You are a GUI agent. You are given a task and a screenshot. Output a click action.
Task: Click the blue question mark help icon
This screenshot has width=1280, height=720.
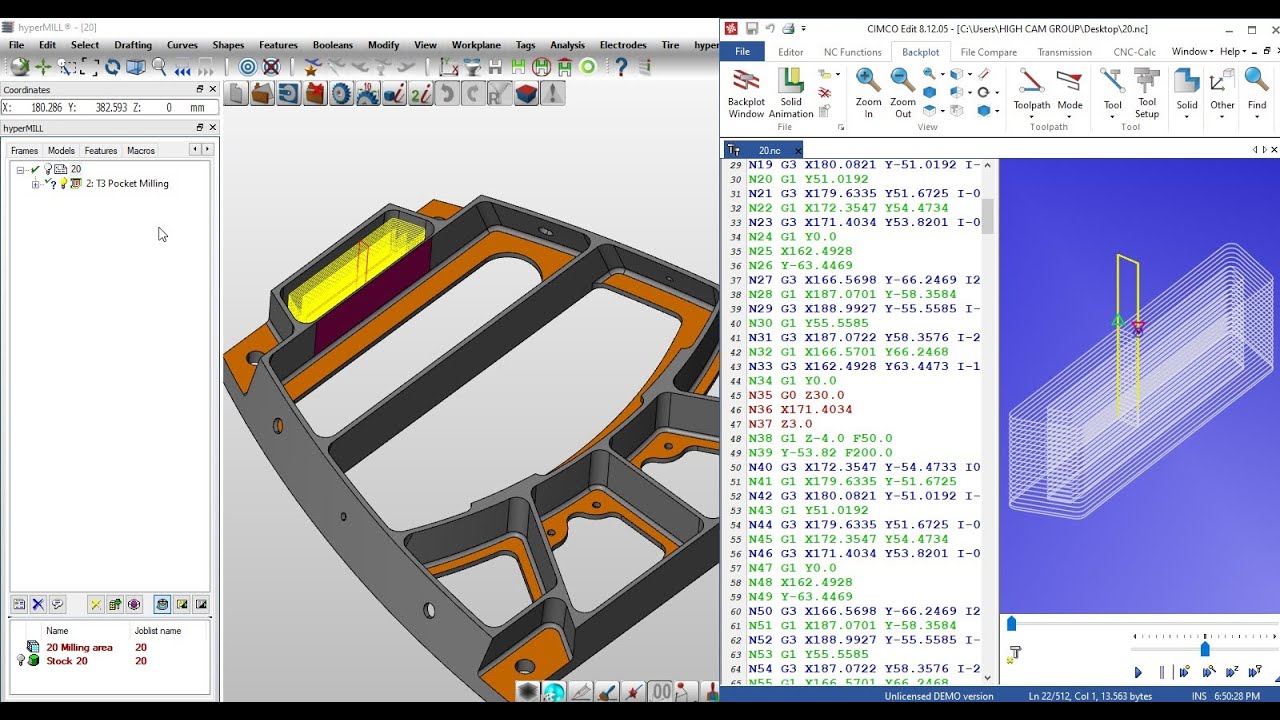coord(621,67)
